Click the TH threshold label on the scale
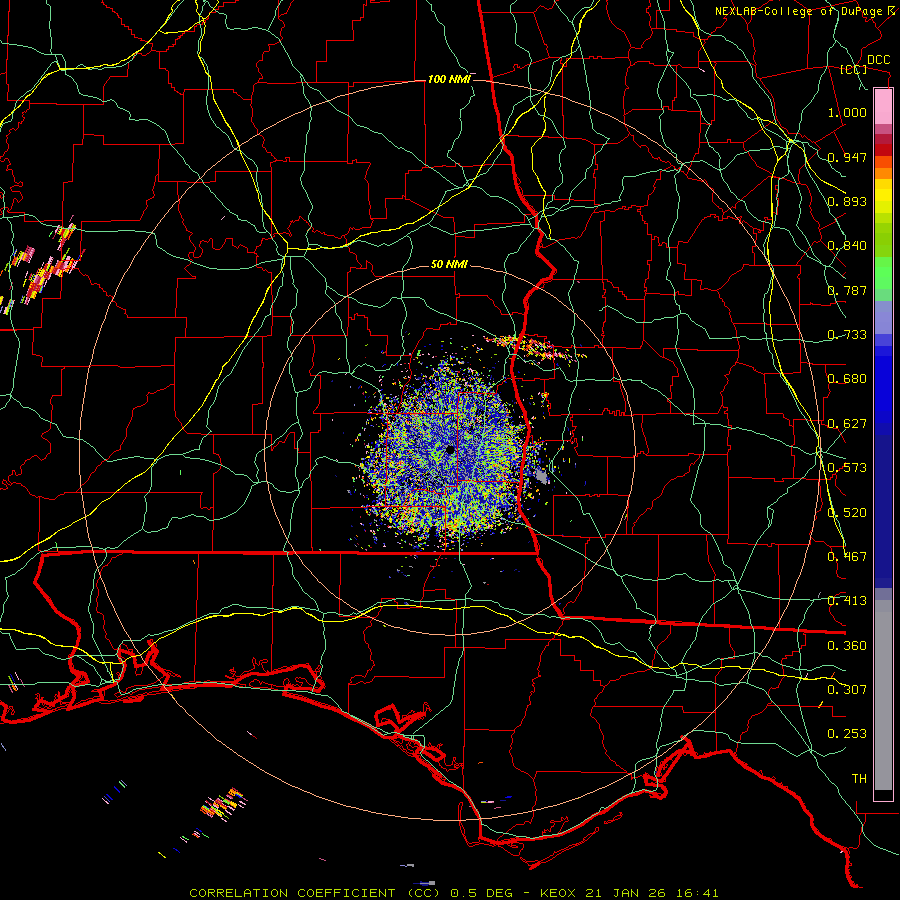 coord(859,779)
